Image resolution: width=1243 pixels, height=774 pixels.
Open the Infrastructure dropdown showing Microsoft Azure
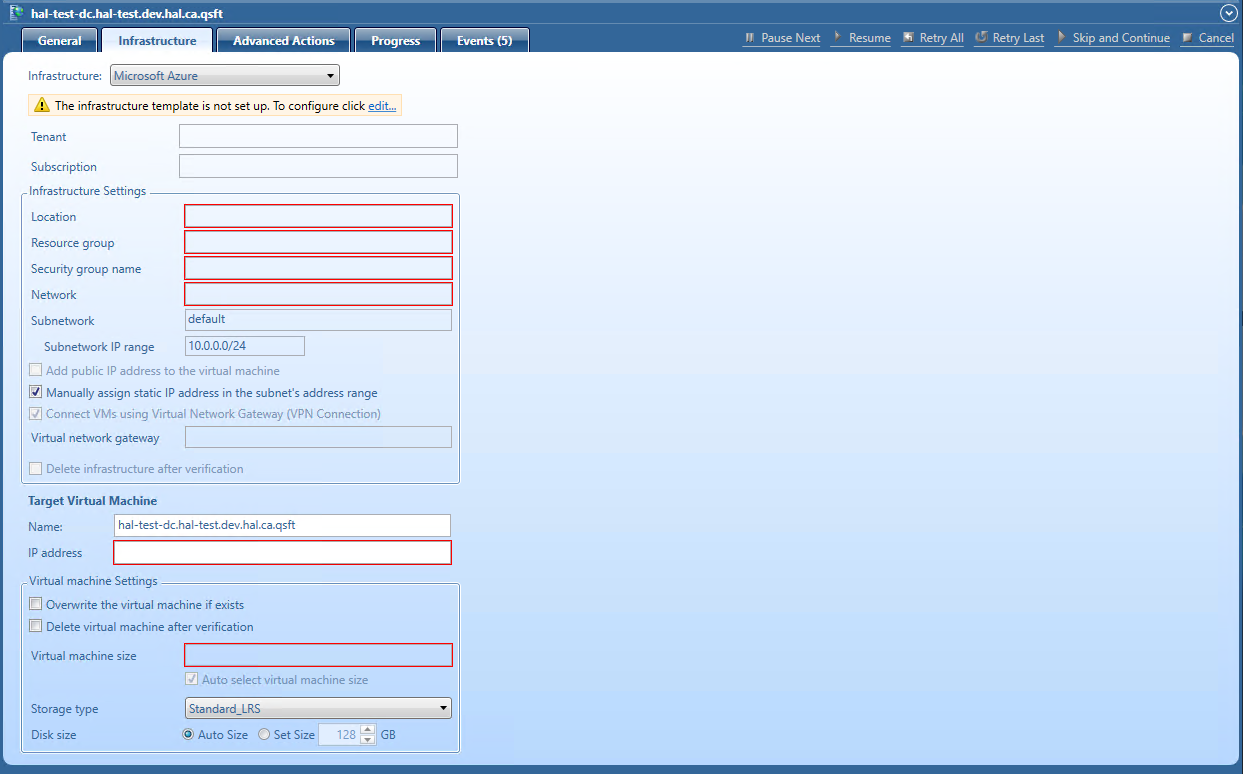coord(331,75)
